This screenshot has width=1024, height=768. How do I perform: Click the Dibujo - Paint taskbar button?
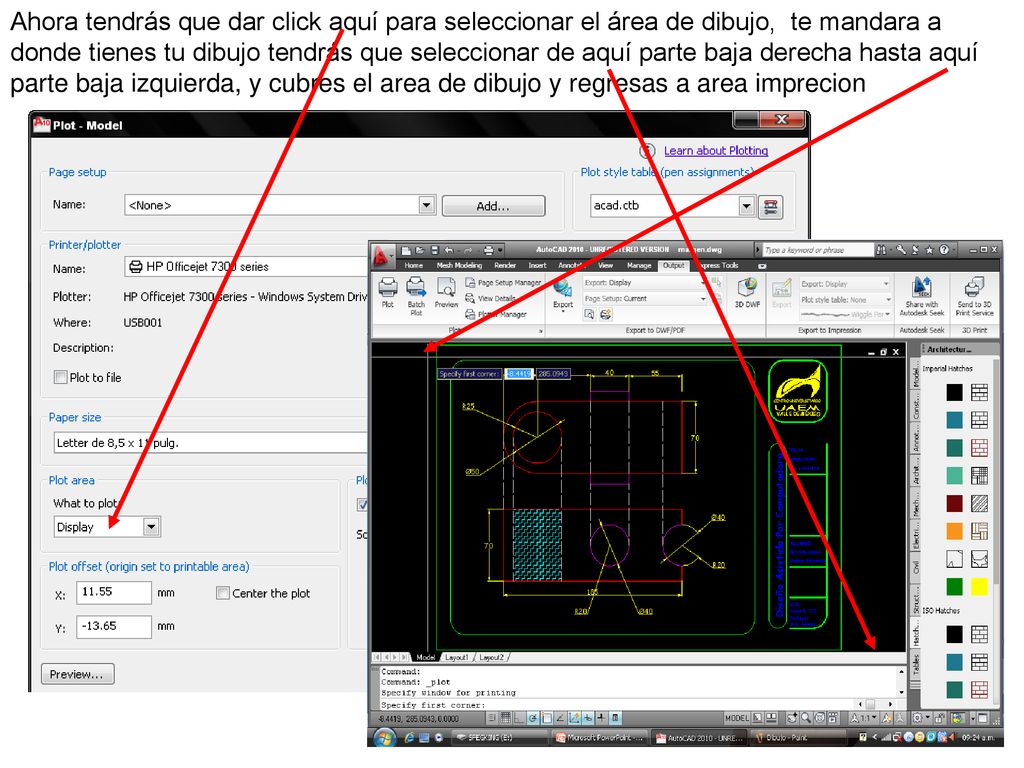click(x=797, y=737)
